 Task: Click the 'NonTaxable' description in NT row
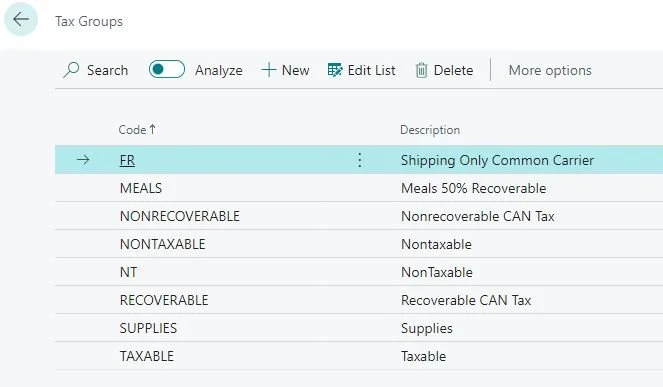pos(437,272)
